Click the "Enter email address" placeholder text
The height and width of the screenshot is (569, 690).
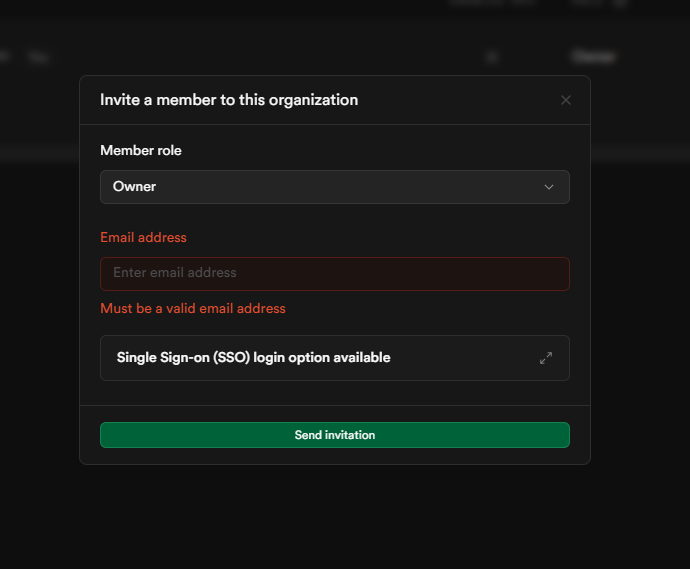[x=175, y=273]
